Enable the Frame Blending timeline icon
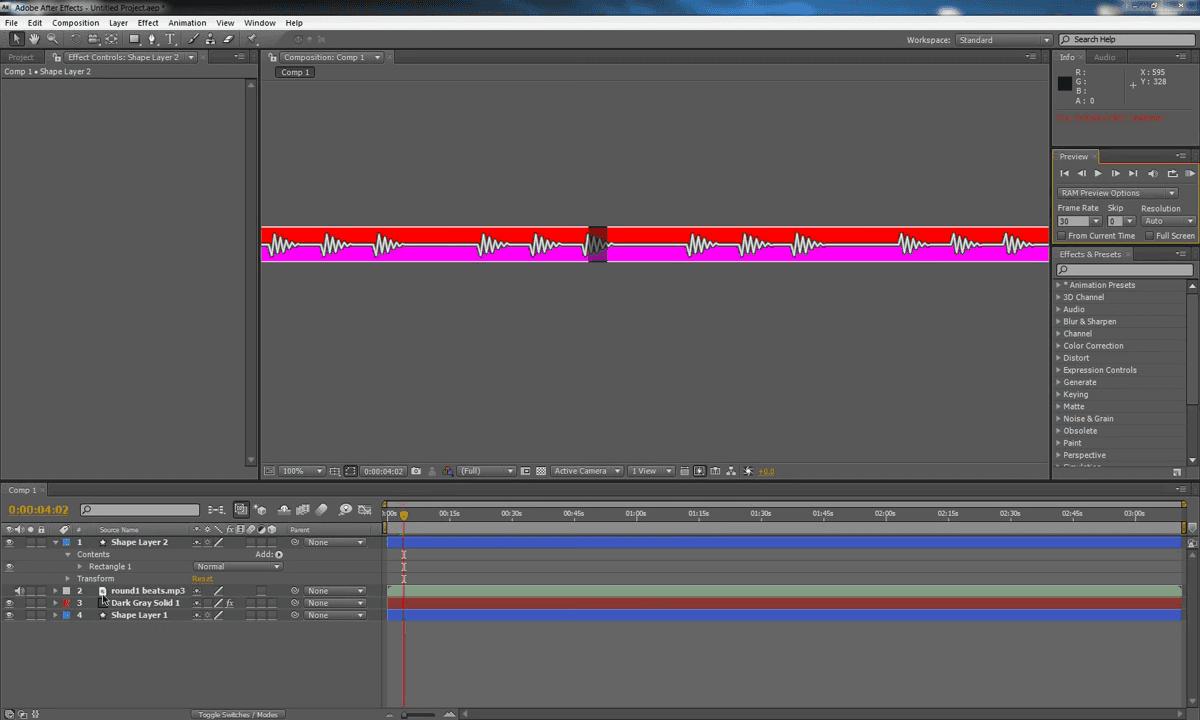 [x=303, y=510]
